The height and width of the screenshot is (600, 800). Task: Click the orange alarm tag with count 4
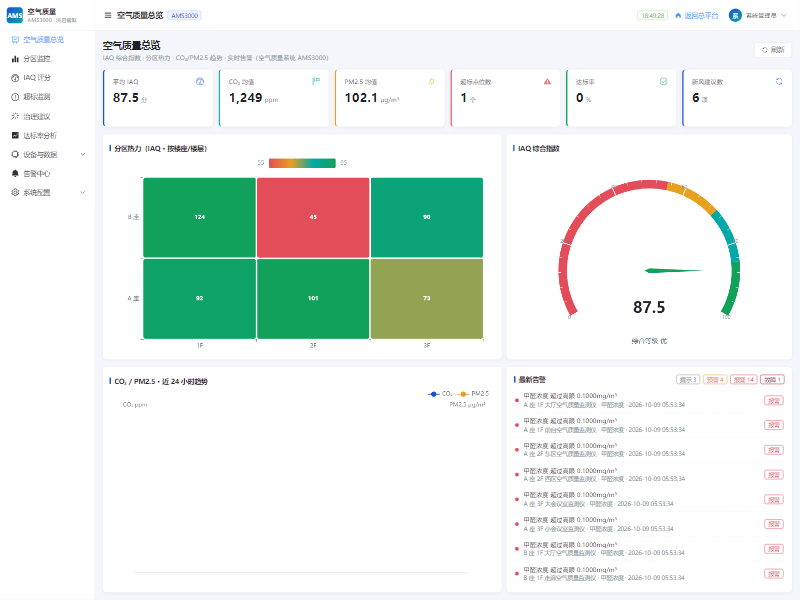pos(715,380)
